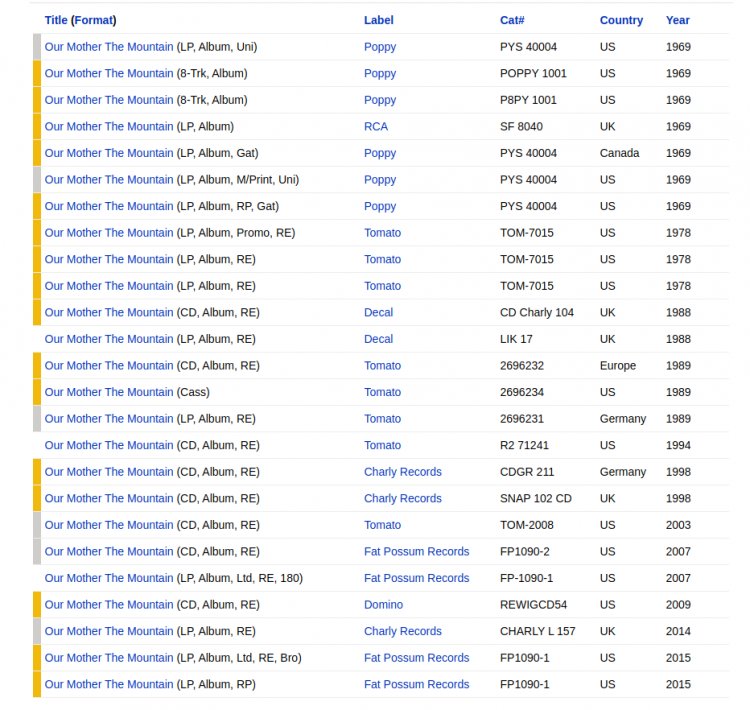This screenshot has width=750, height=710.
Task: Open the (LP, Album, RP) 2015 release title
Action: [x=109, y=684]
